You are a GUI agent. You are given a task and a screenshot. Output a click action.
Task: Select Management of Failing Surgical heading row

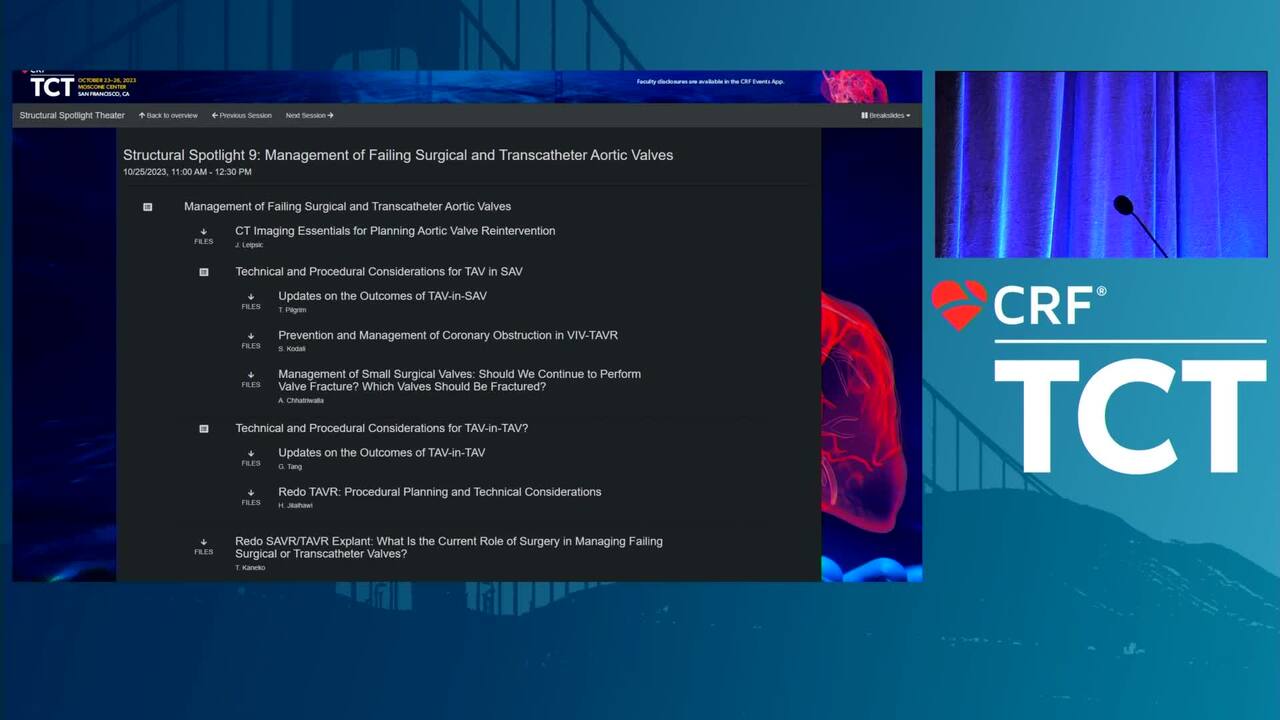347,207
